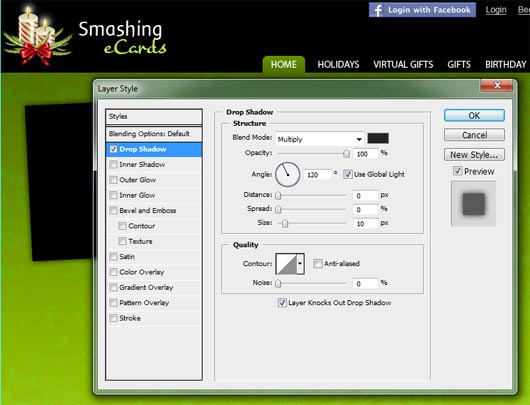Enable the Bevel and Emboss checkbox

[x=114, y=210]
